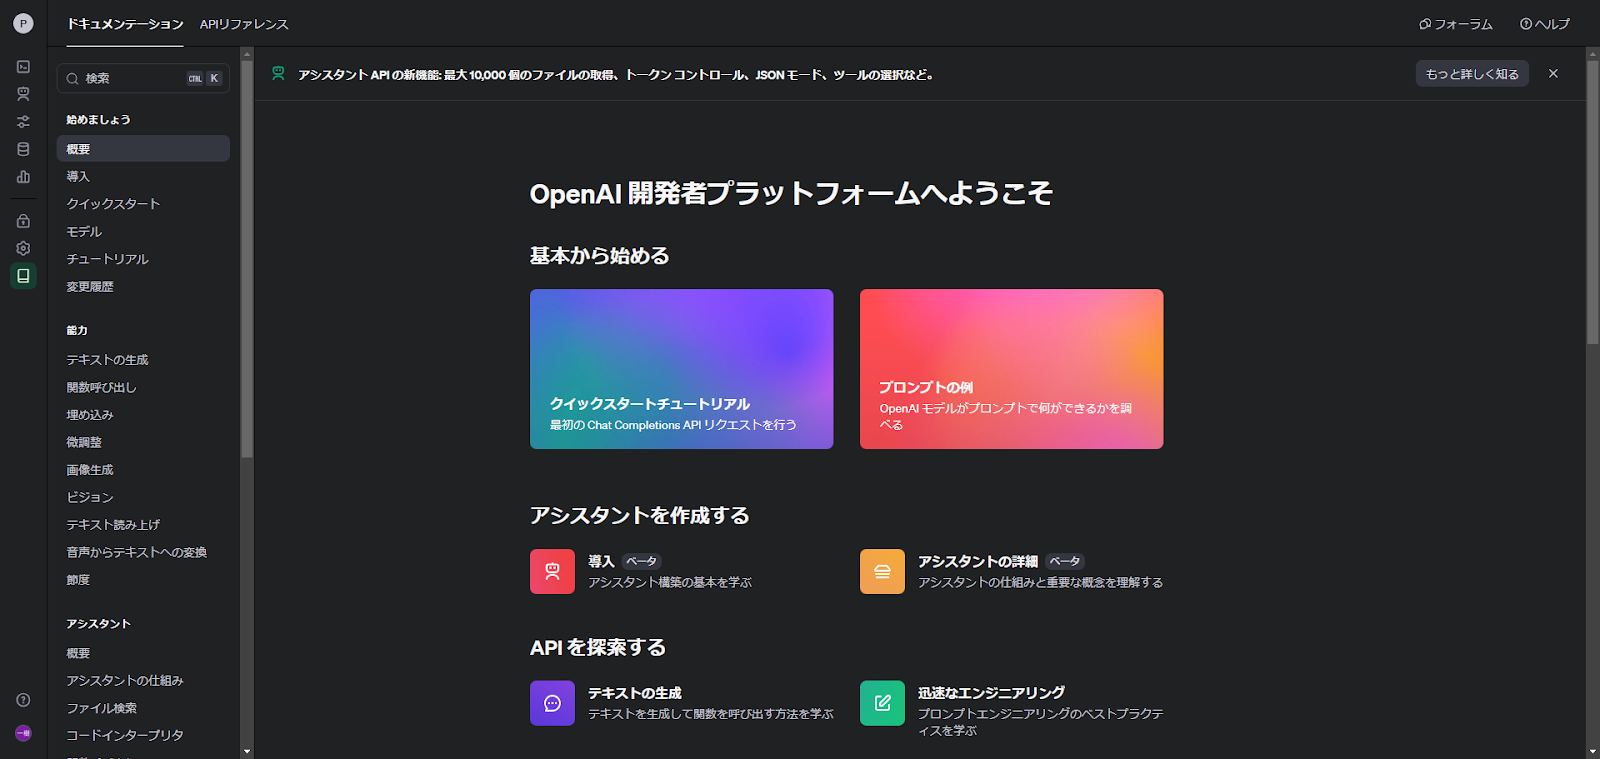Open the Storage database icon in sidebar

tap(23, 149)
